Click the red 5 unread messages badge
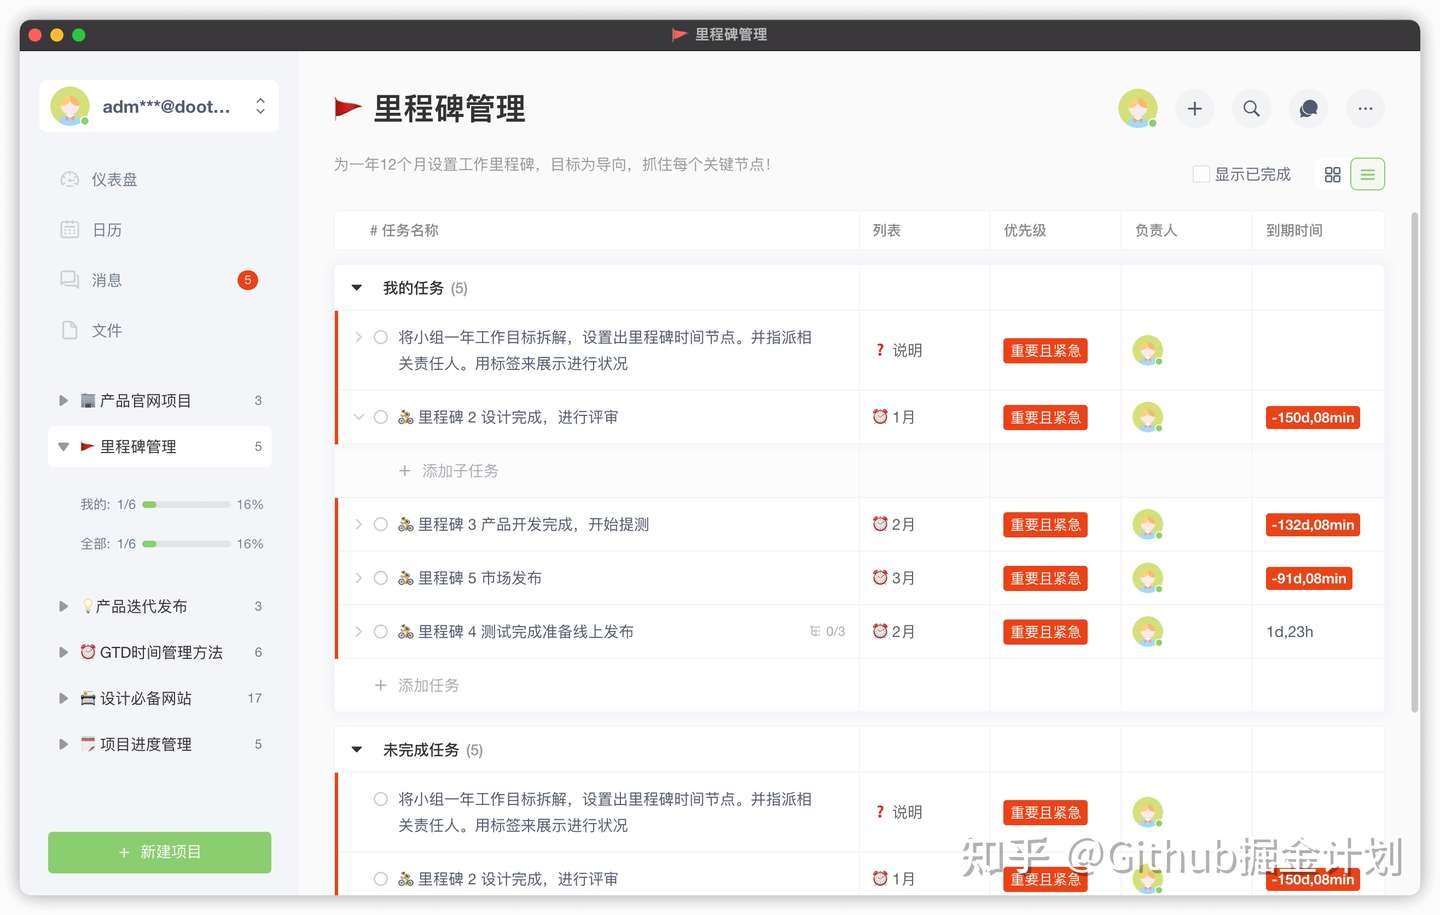The image size is (1440, 915). [248, 280]
